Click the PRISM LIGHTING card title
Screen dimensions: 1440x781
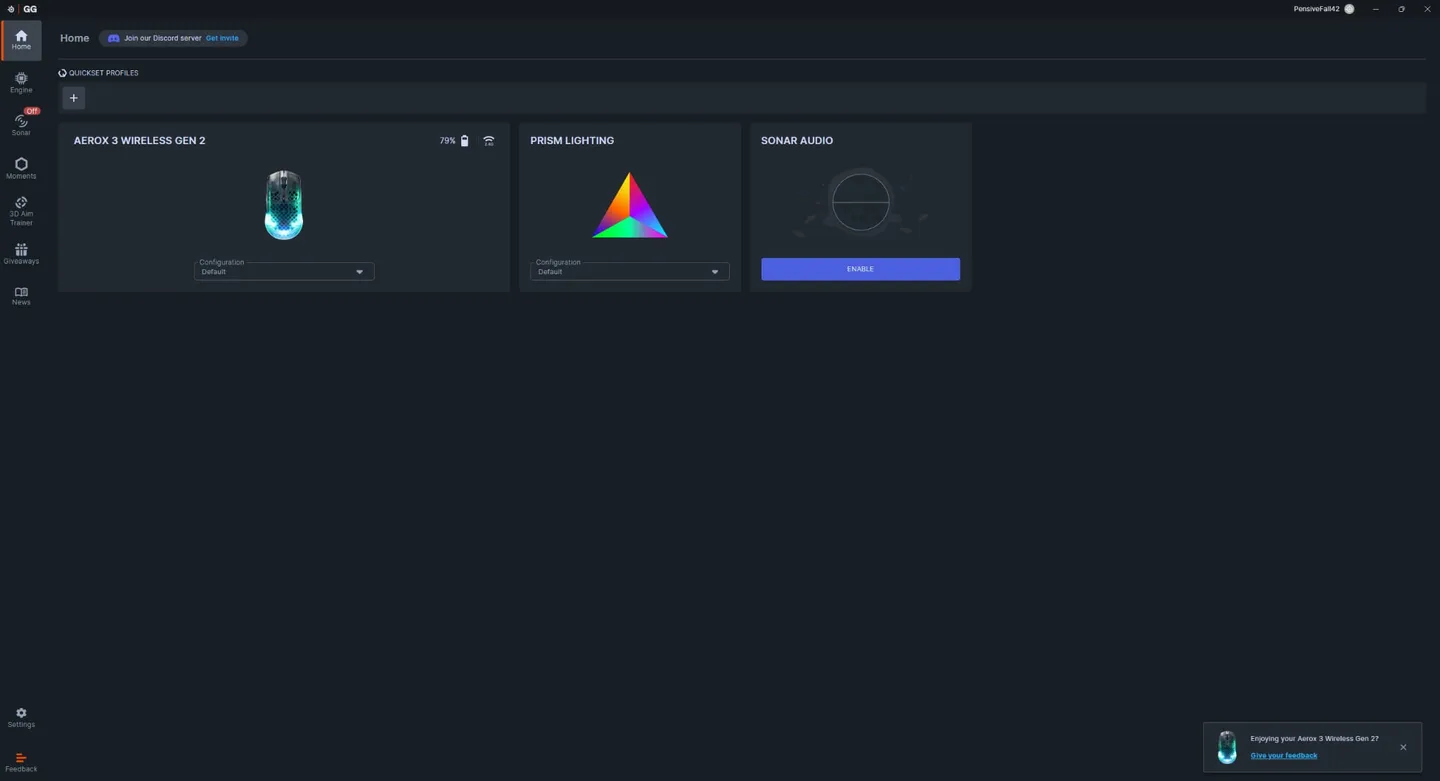(572, 141)
